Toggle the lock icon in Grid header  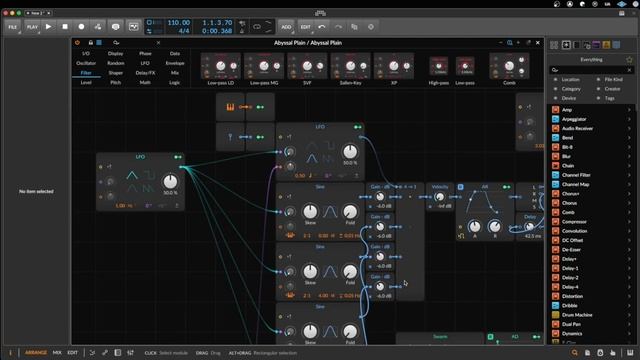(x=91, y=42)
